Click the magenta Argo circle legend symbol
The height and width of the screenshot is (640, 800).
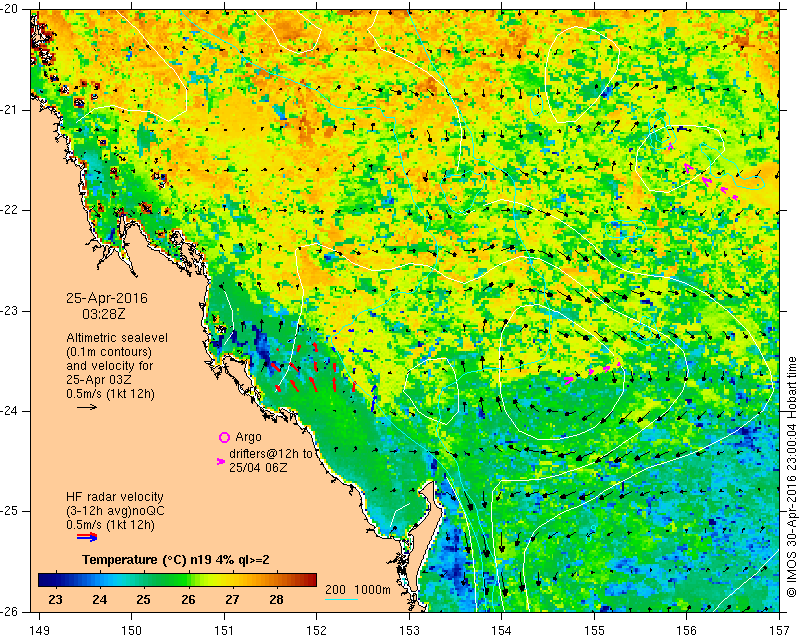point(224,437)
